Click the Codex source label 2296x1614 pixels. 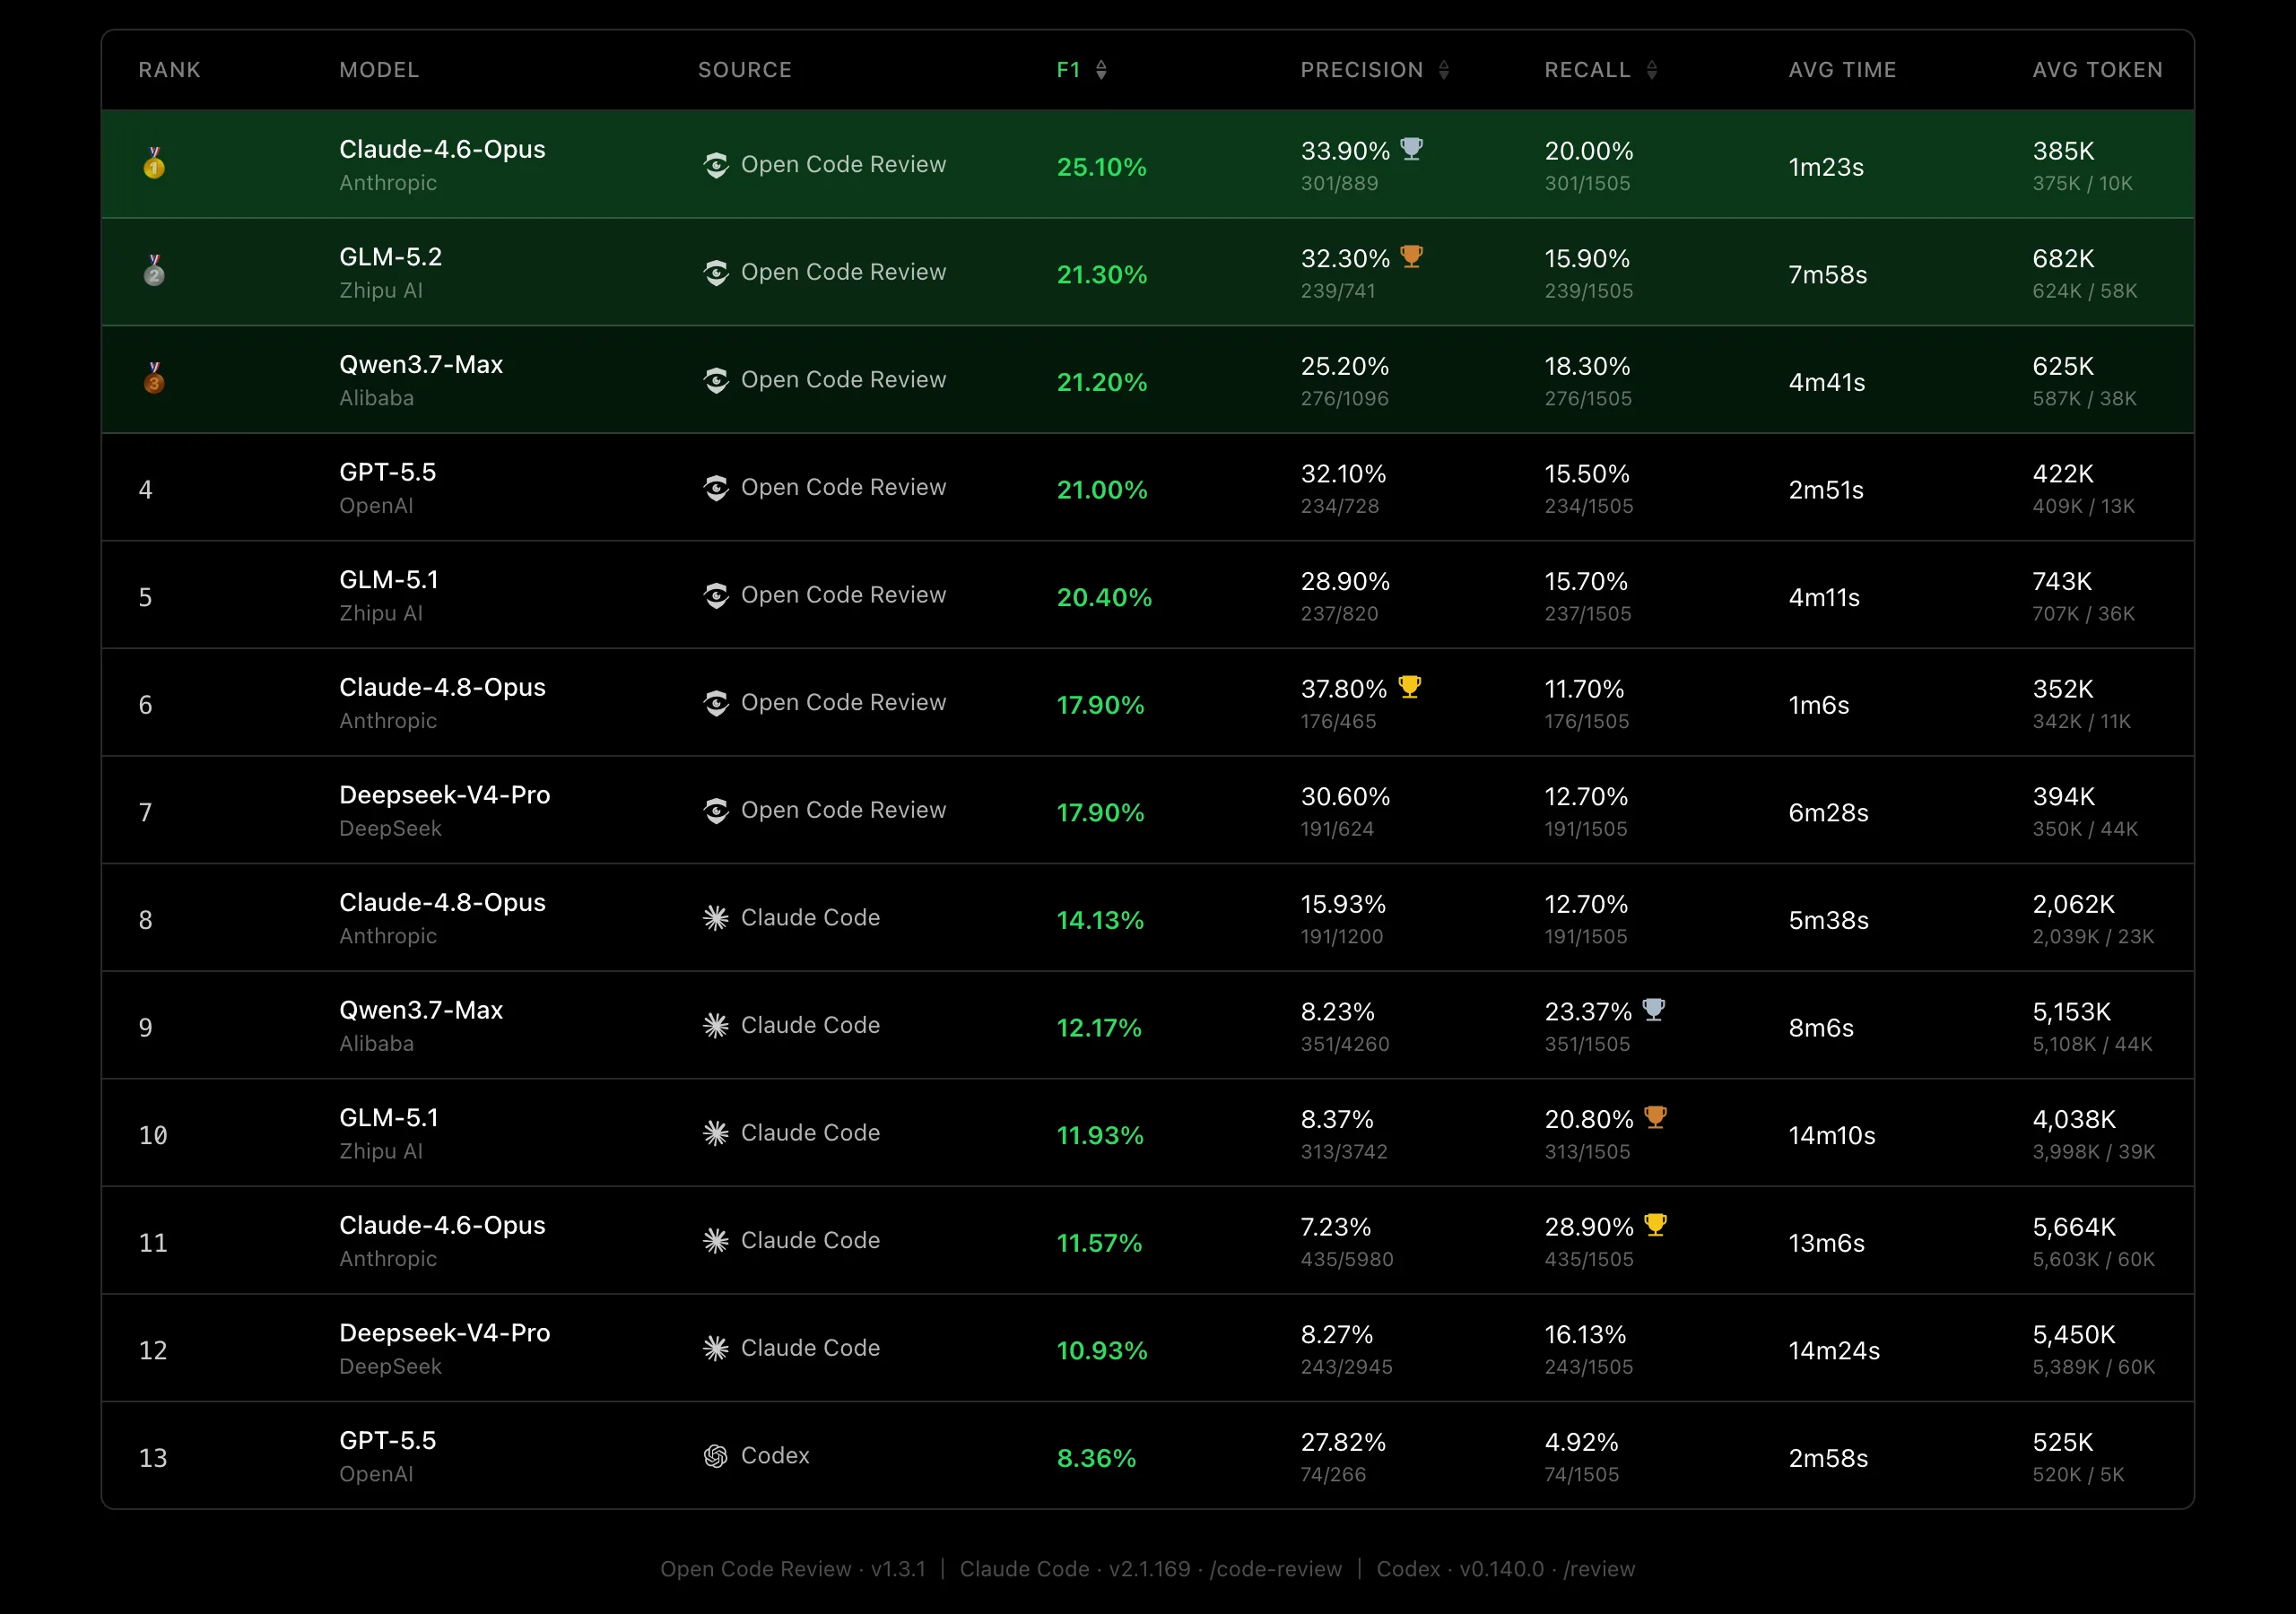(775, 1456)
